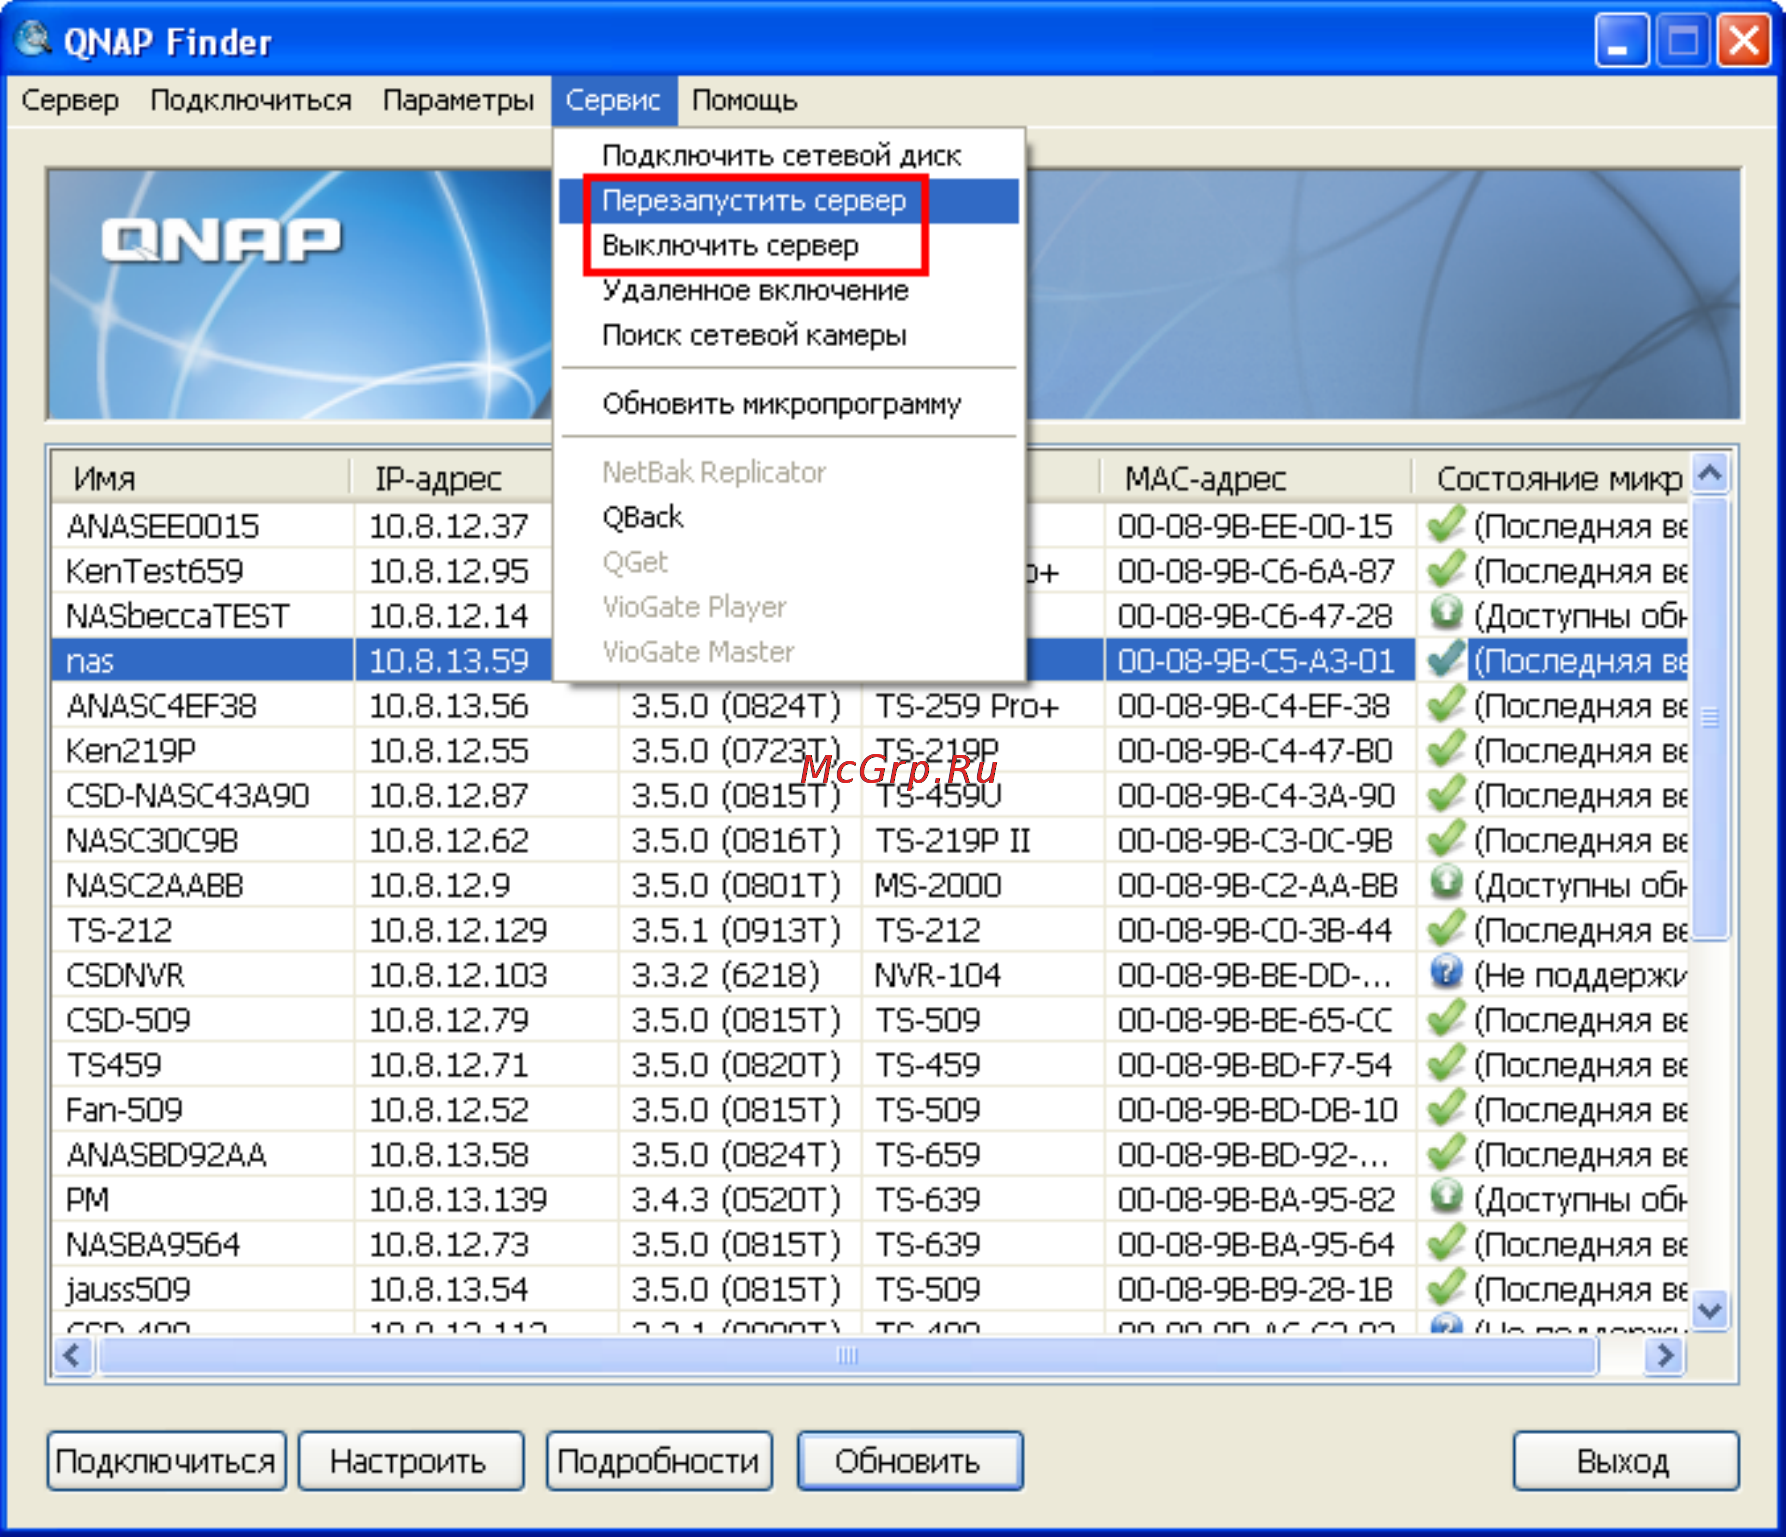Click the IP-адрес column header
This screenshot has width=1786, height=1537.
click(x=452, y=478)
